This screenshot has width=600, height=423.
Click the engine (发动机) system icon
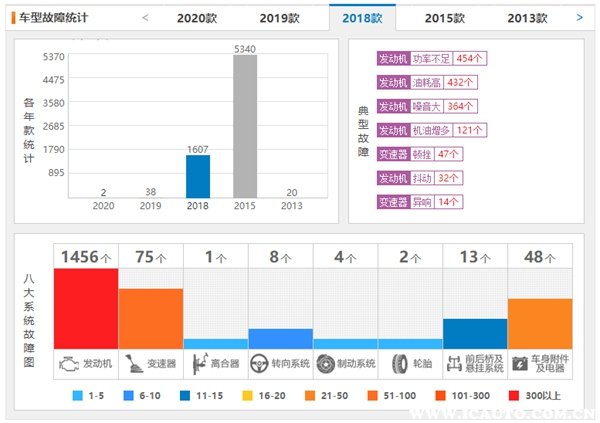(69, 364)
